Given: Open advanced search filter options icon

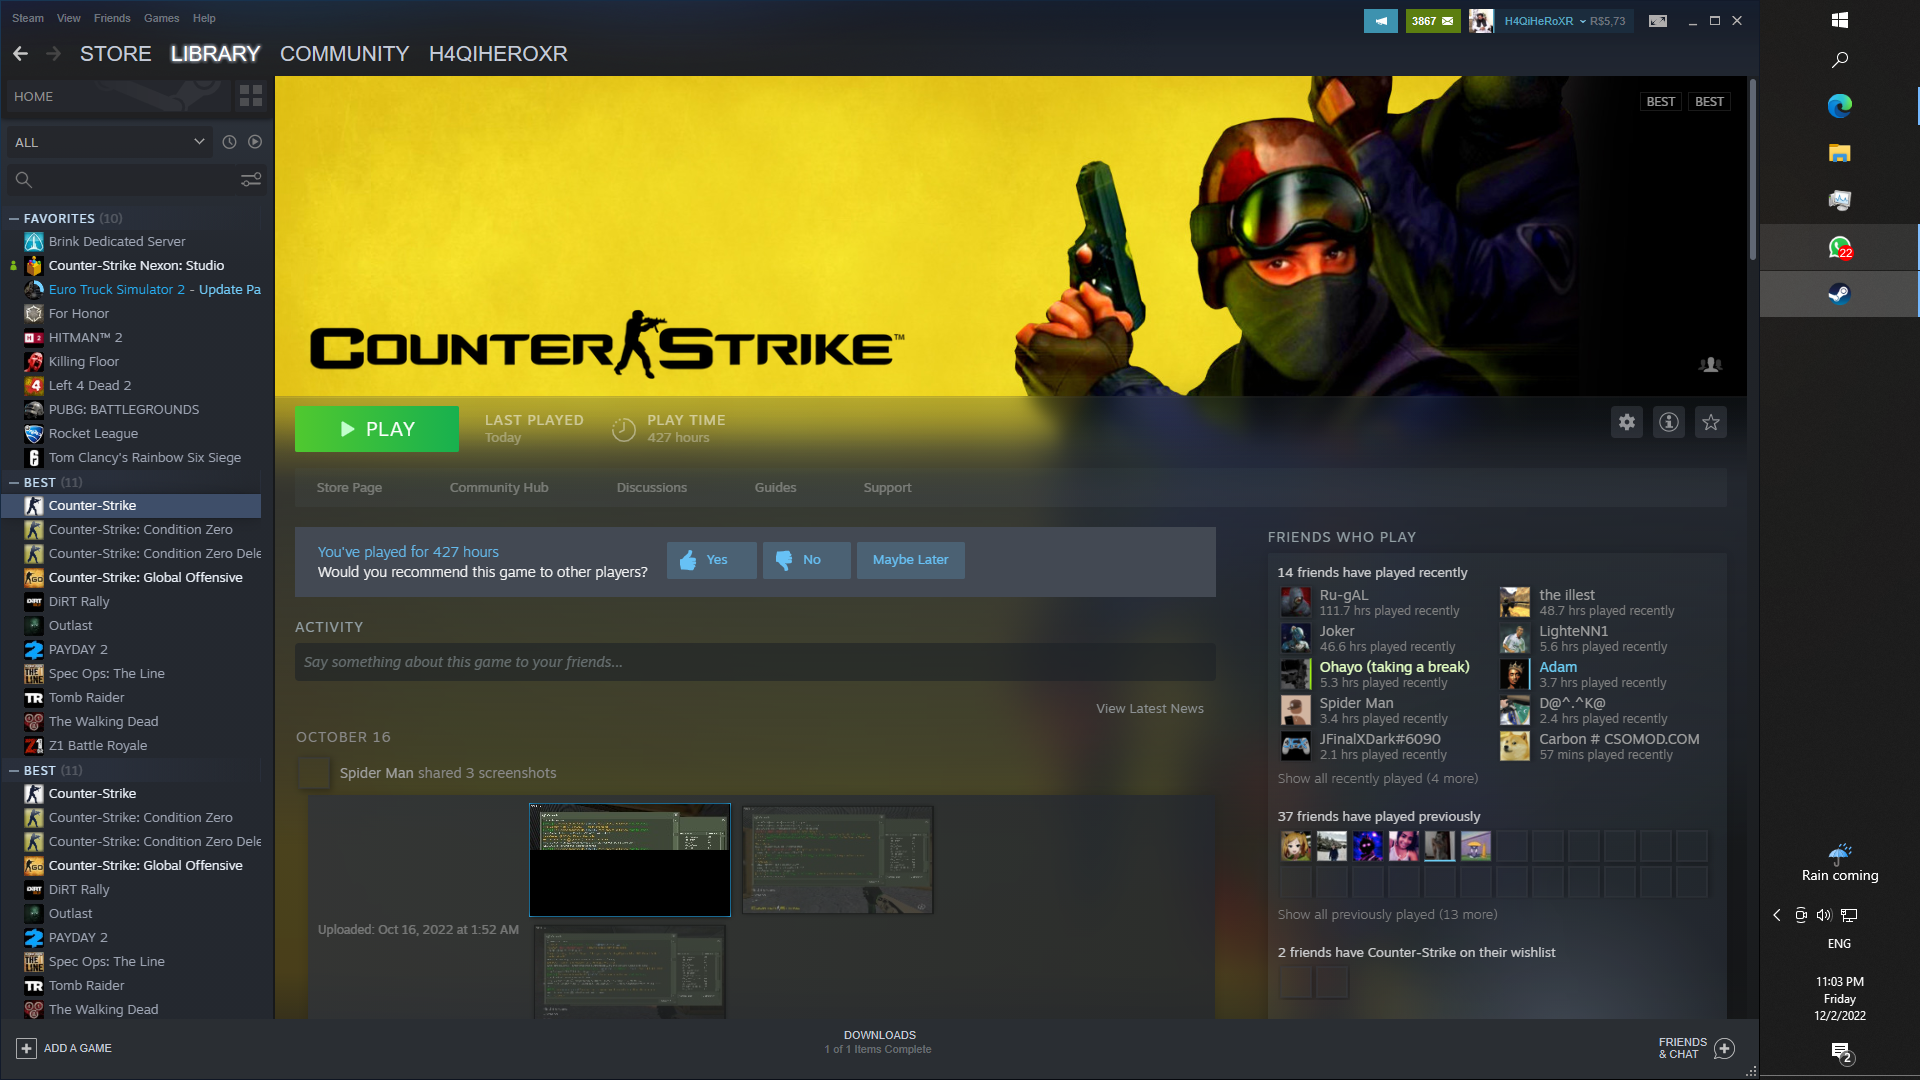Looking at the screenshot, I should [251, 179].
